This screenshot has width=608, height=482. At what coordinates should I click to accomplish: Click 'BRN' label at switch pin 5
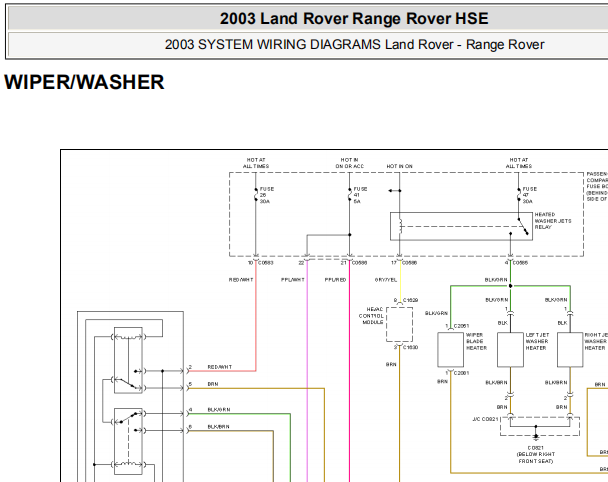[212, 384]
